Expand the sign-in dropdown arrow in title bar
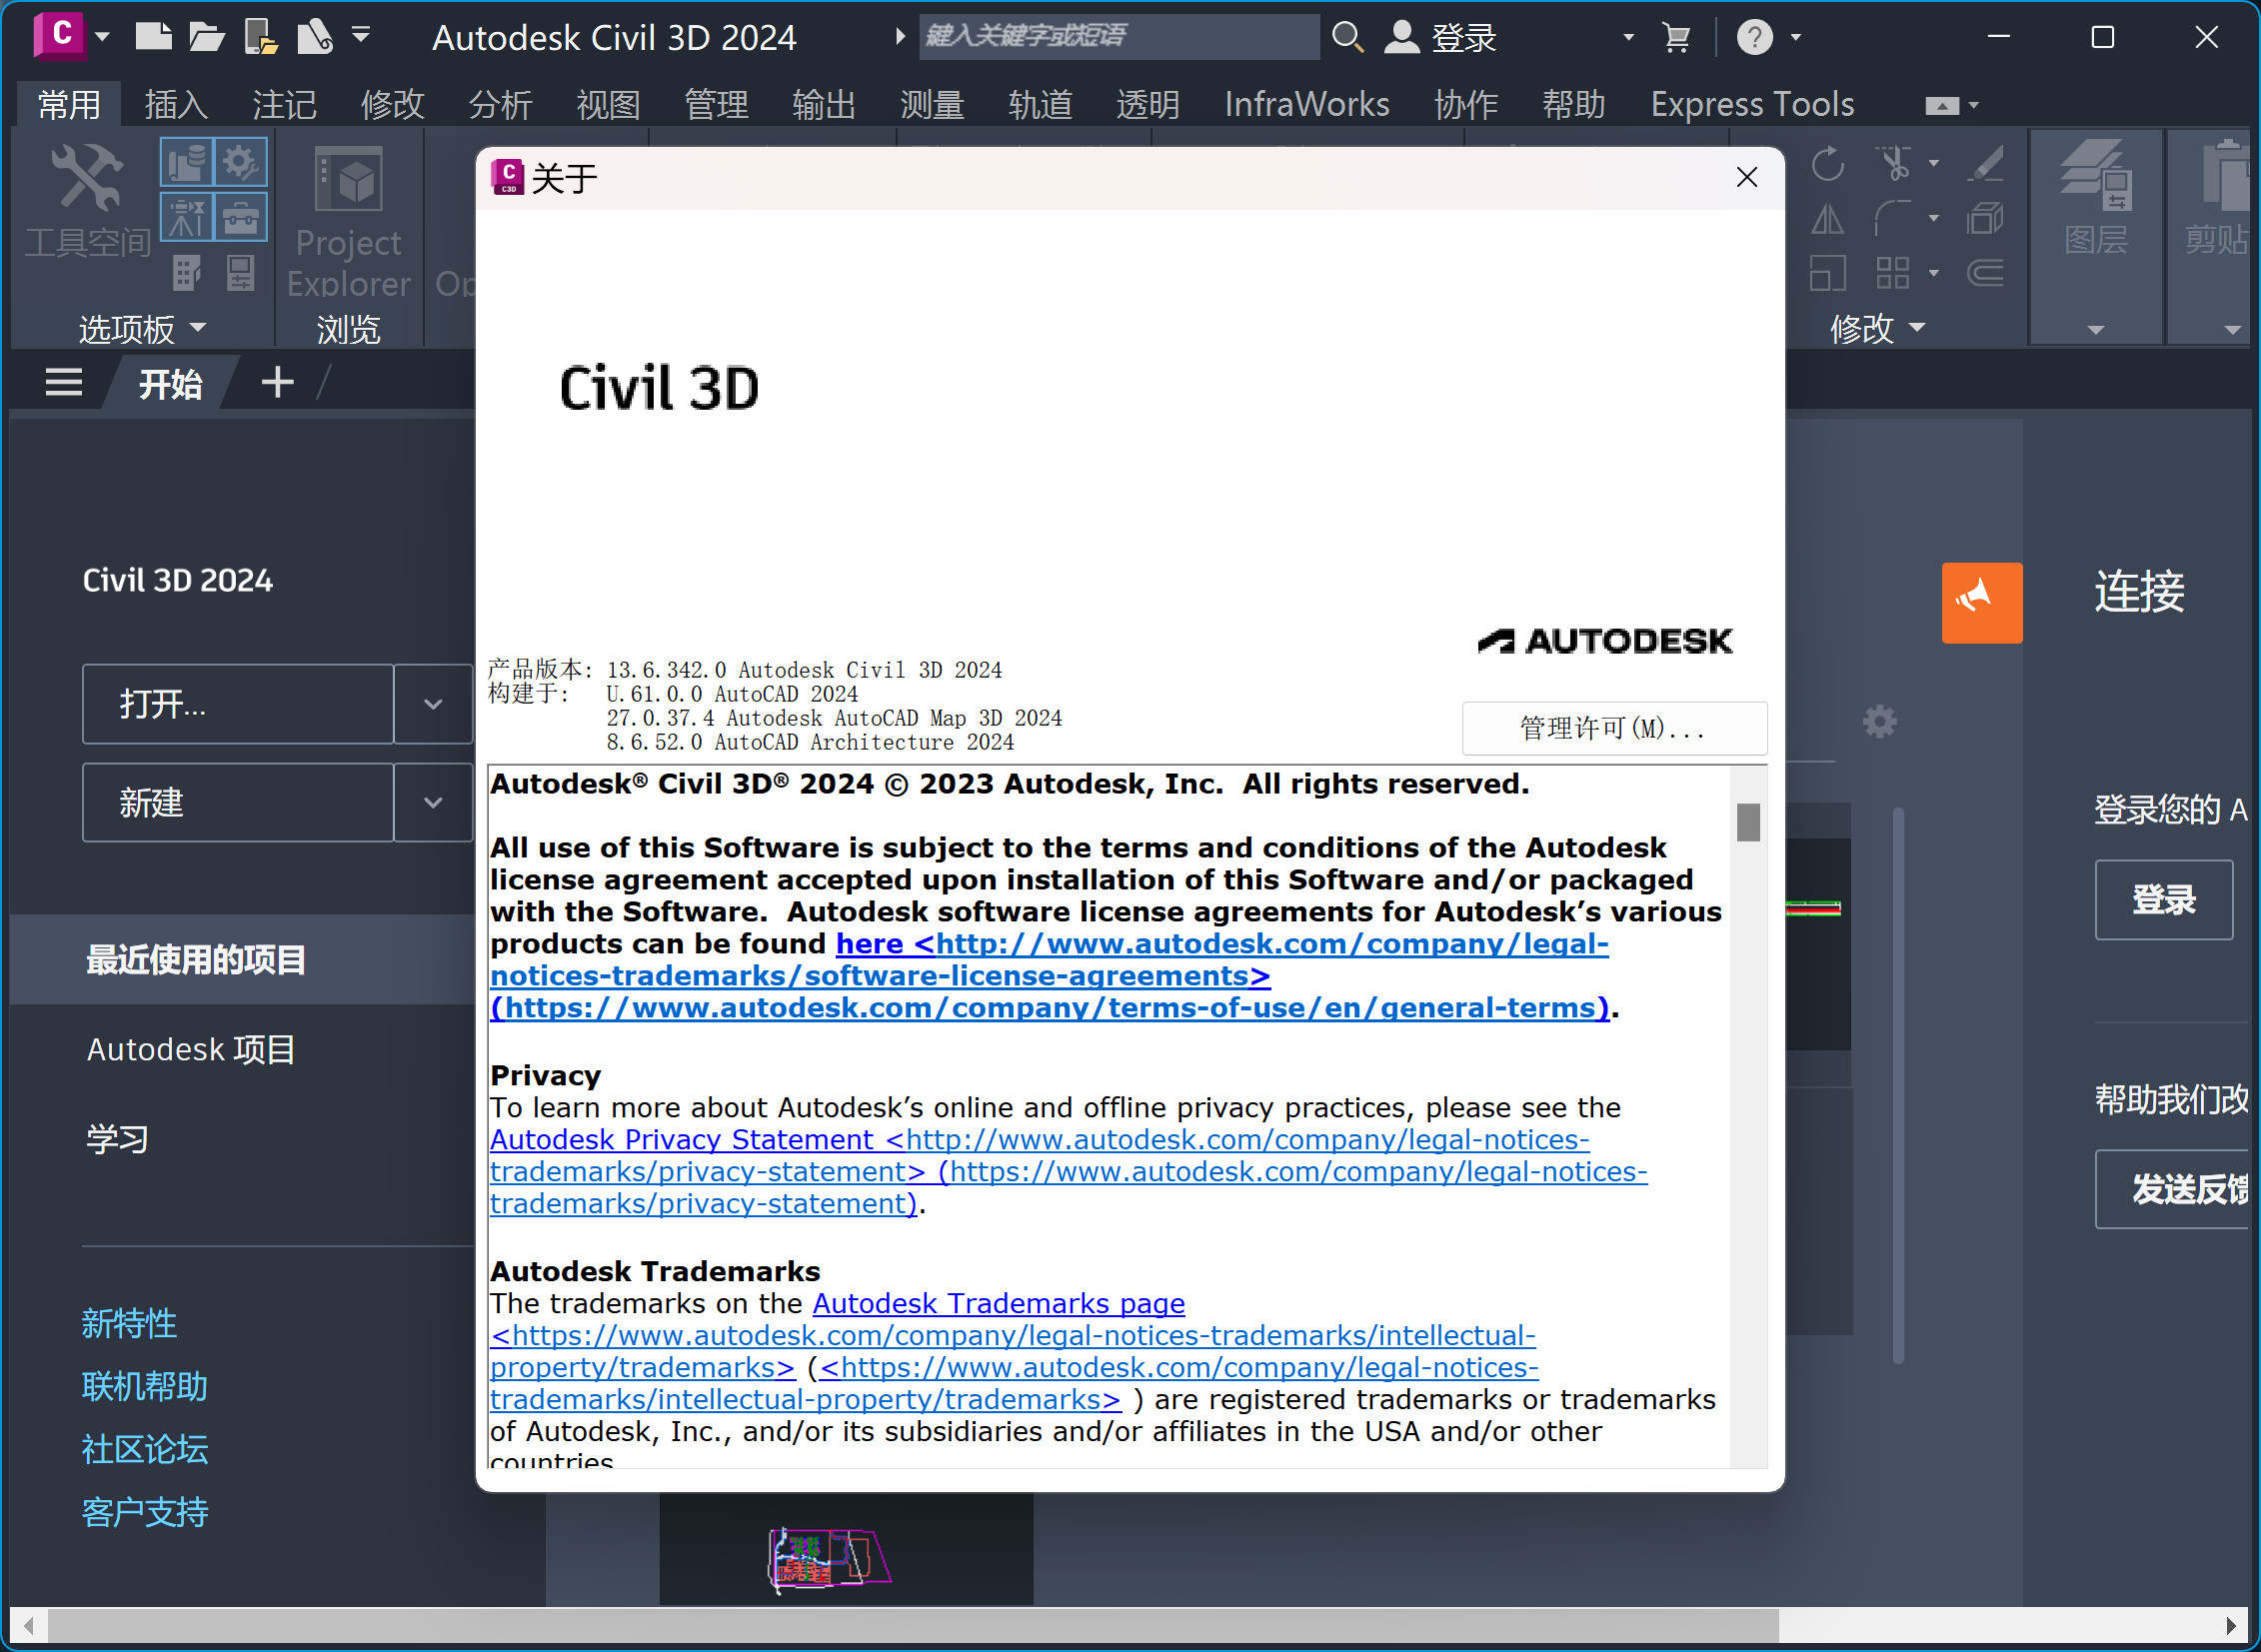Viewport: 2261px width, 1652px height. click(x=1628, y=37)
